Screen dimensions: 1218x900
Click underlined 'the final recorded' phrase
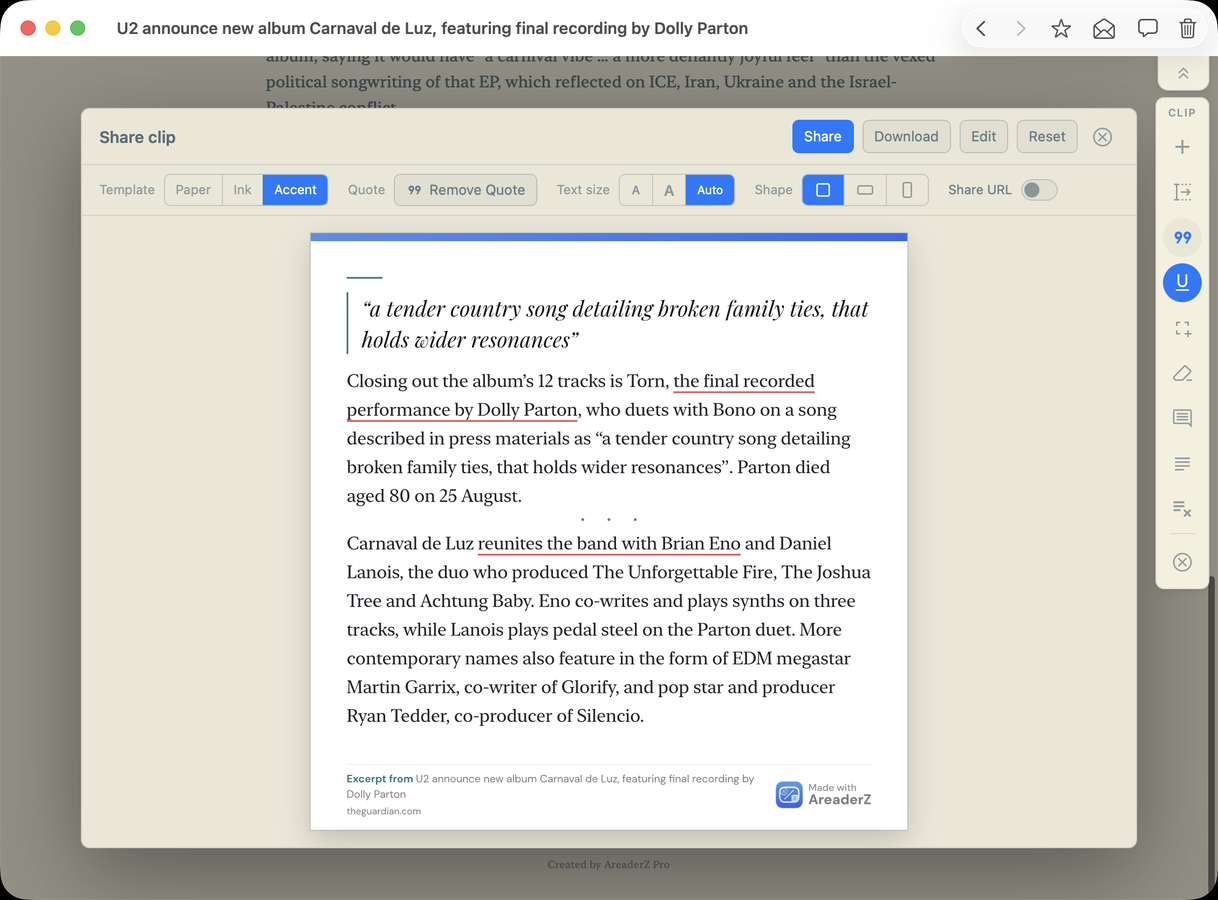[x=744, y=381]
